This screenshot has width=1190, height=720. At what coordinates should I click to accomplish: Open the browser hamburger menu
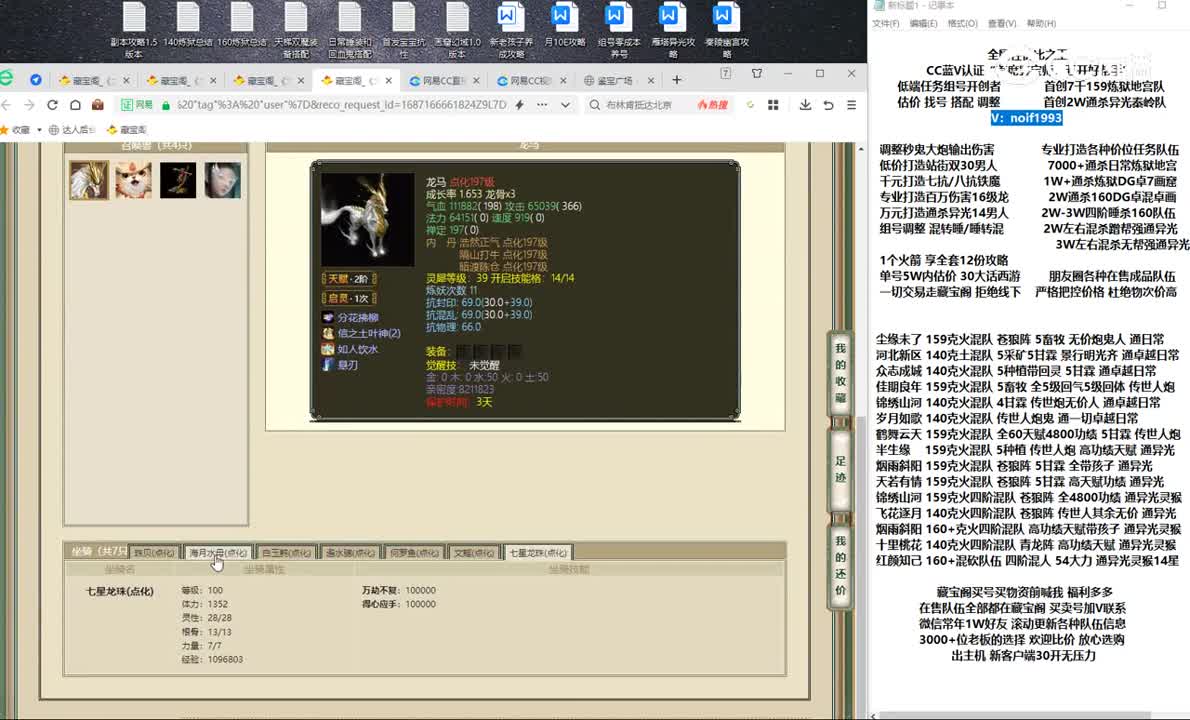click(852, 105)
